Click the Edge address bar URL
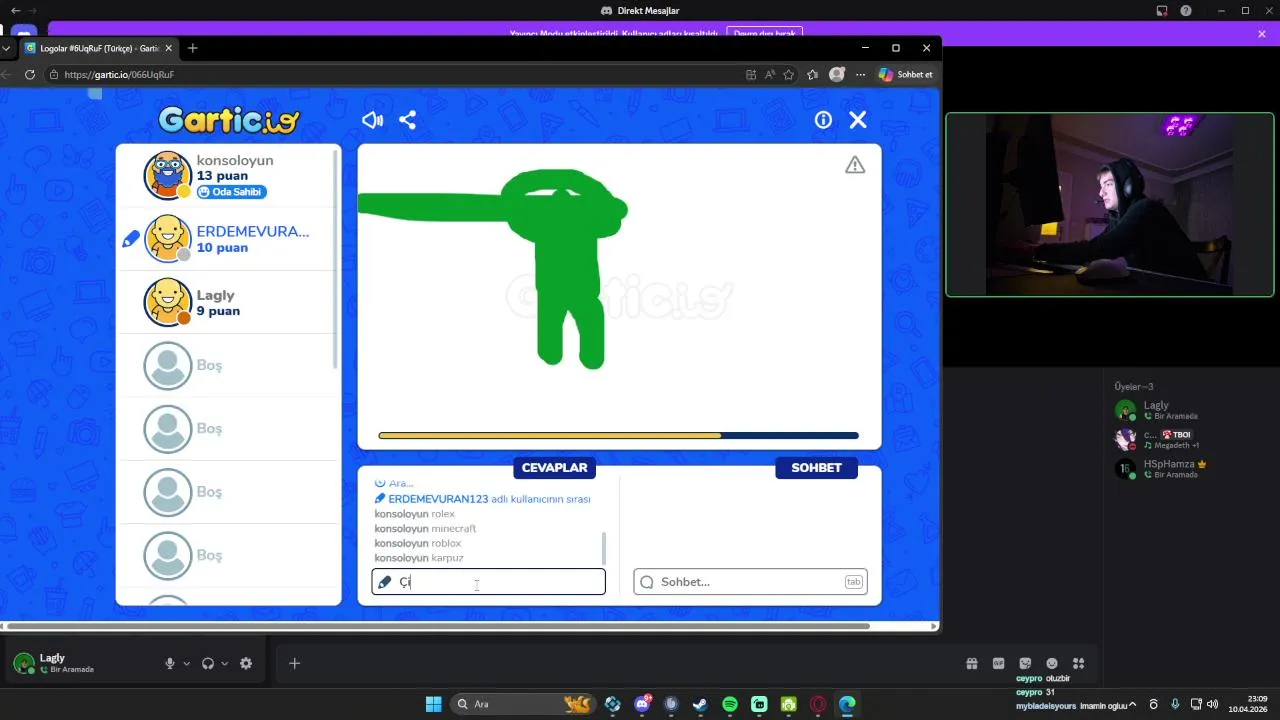This screenshot has width=1280, height=720. click(x=119, y=74)
